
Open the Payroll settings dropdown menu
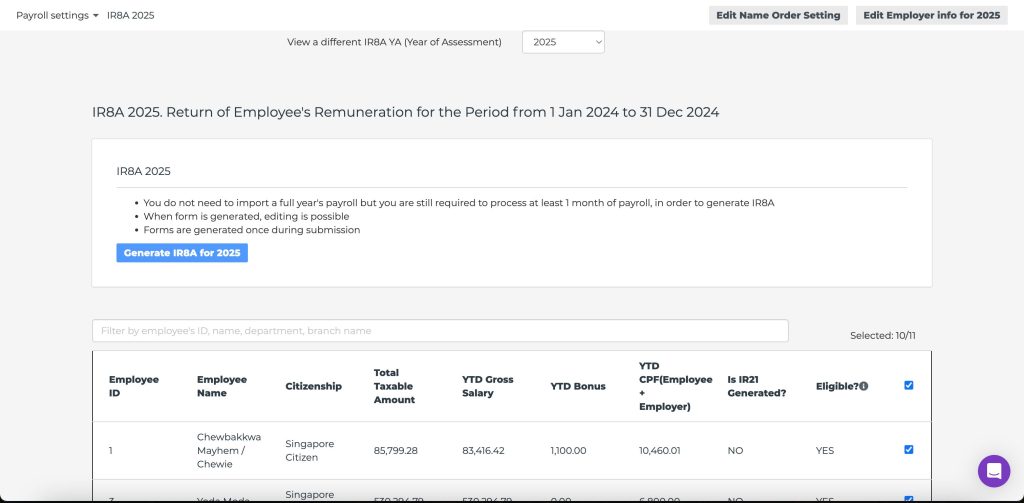point(57,16)
